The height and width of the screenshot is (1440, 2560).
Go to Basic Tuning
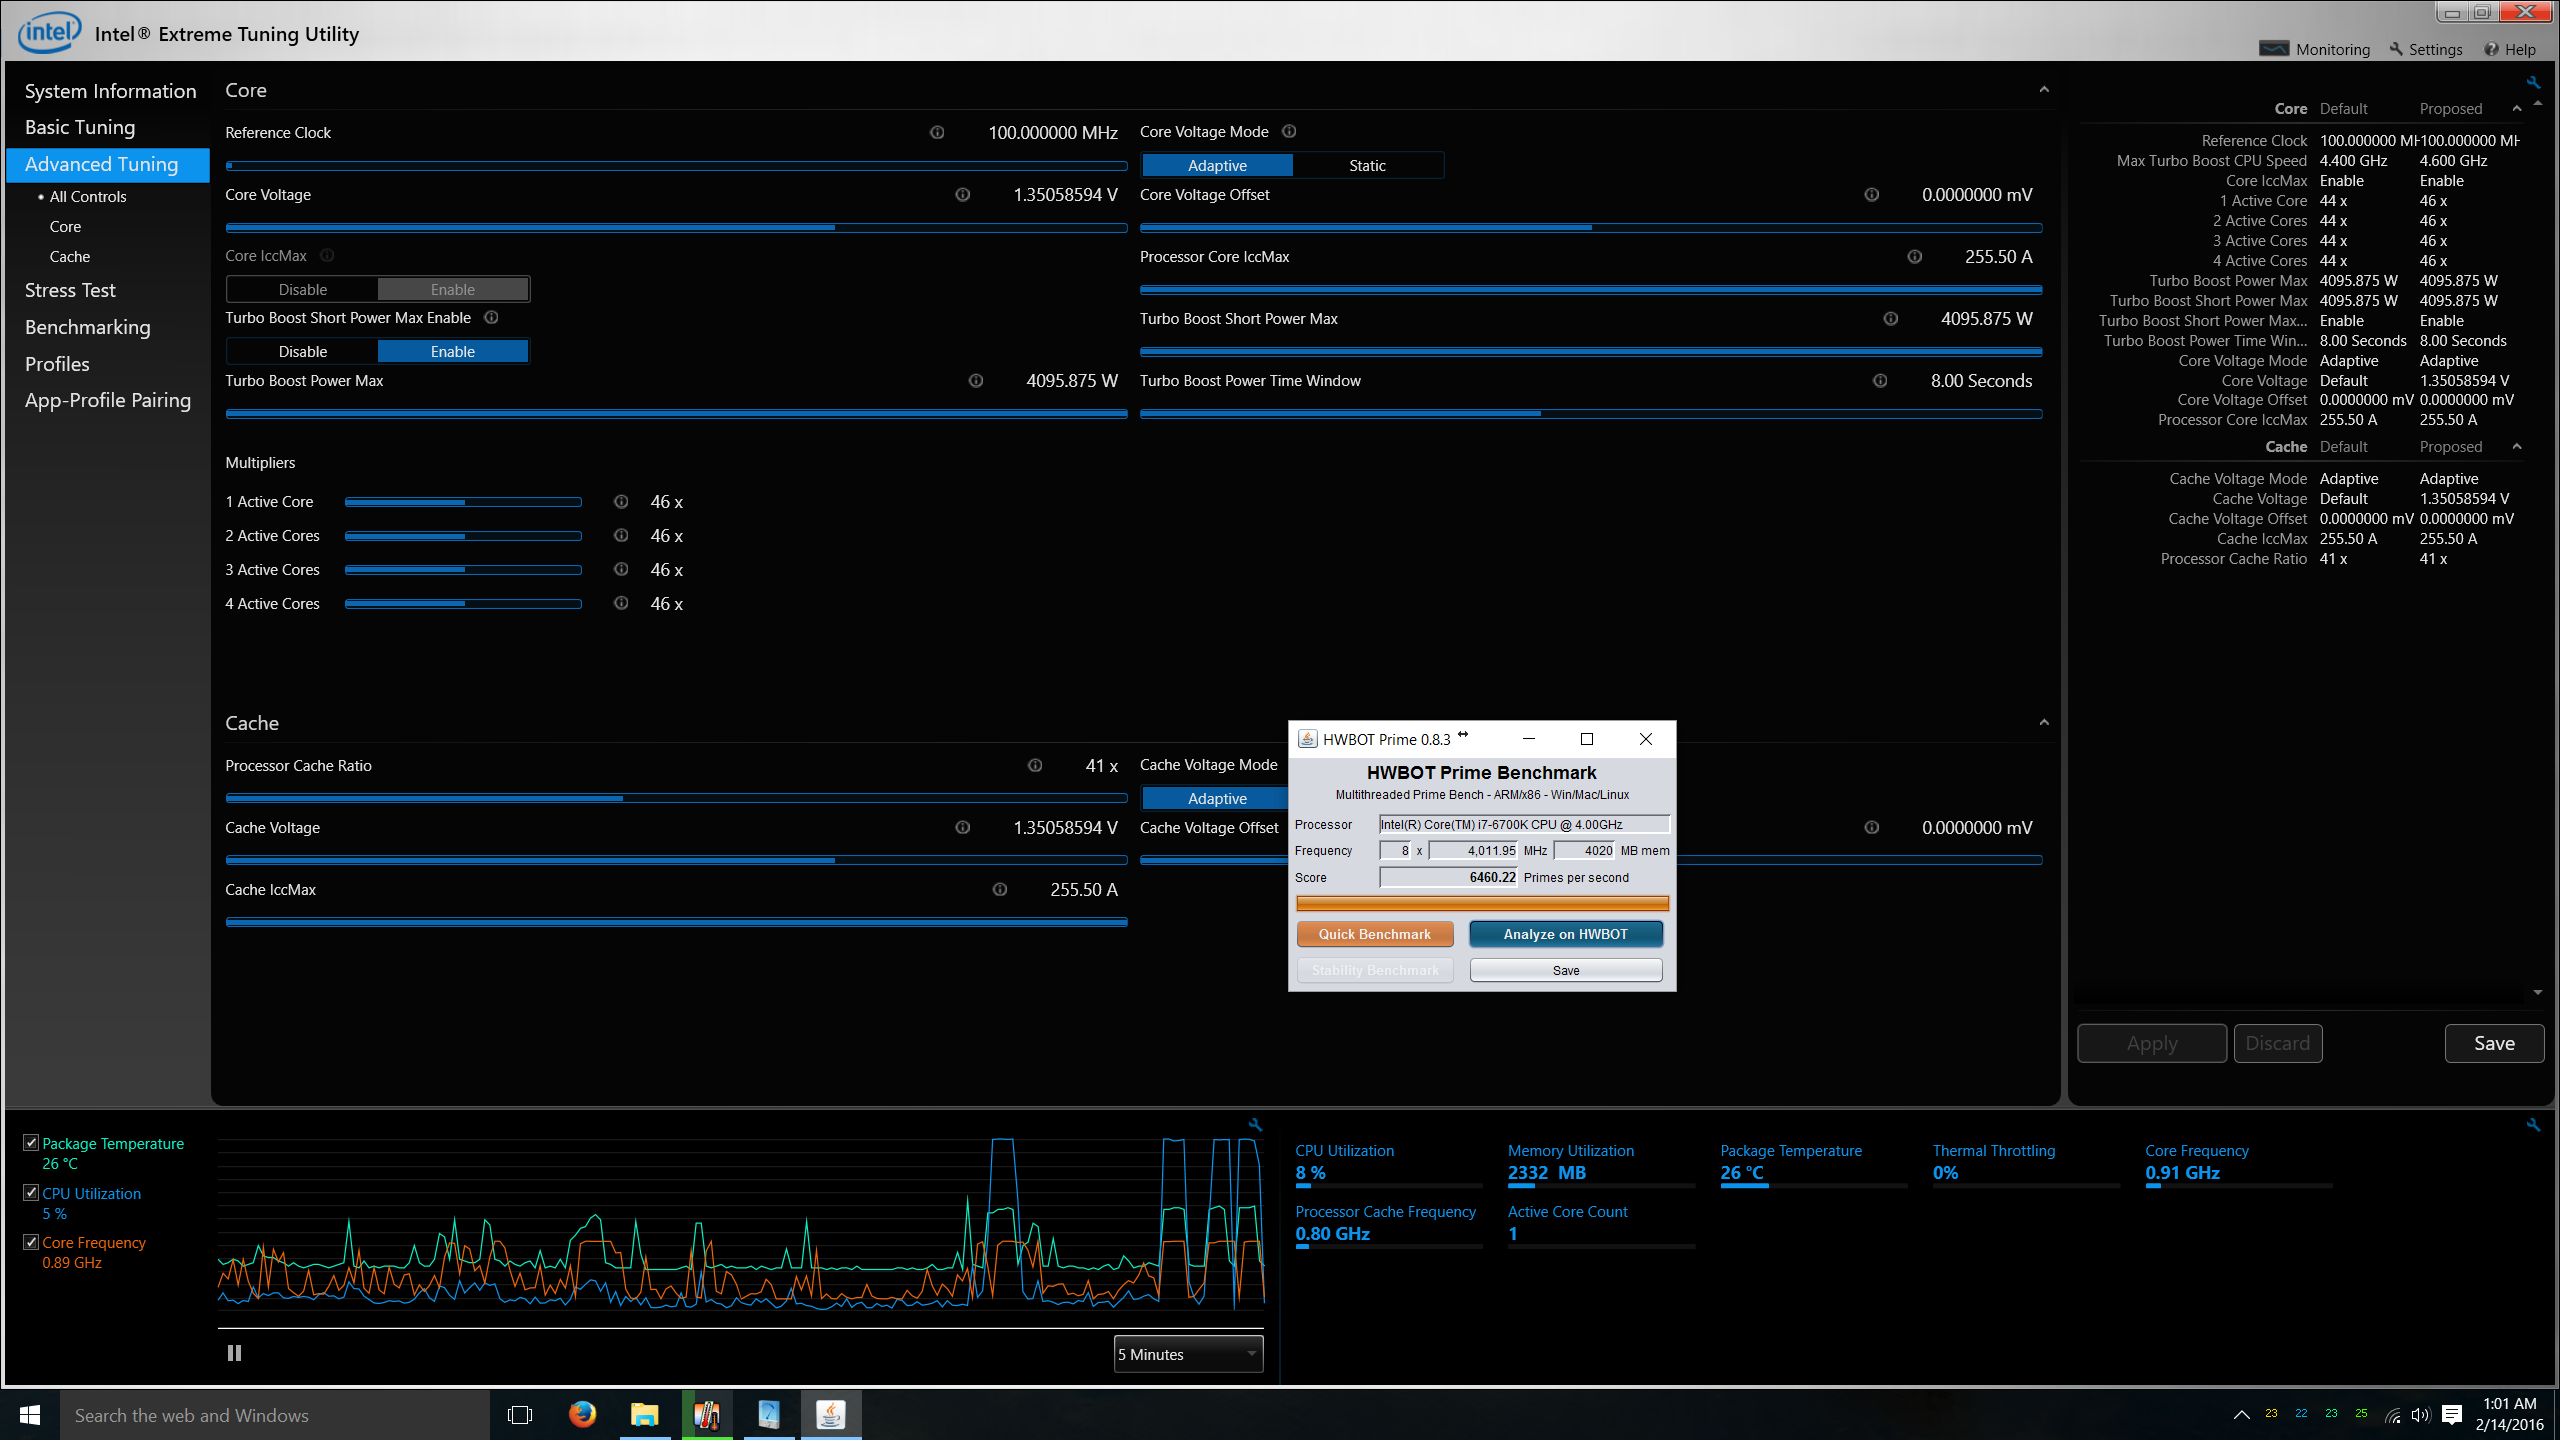(80, 127)
